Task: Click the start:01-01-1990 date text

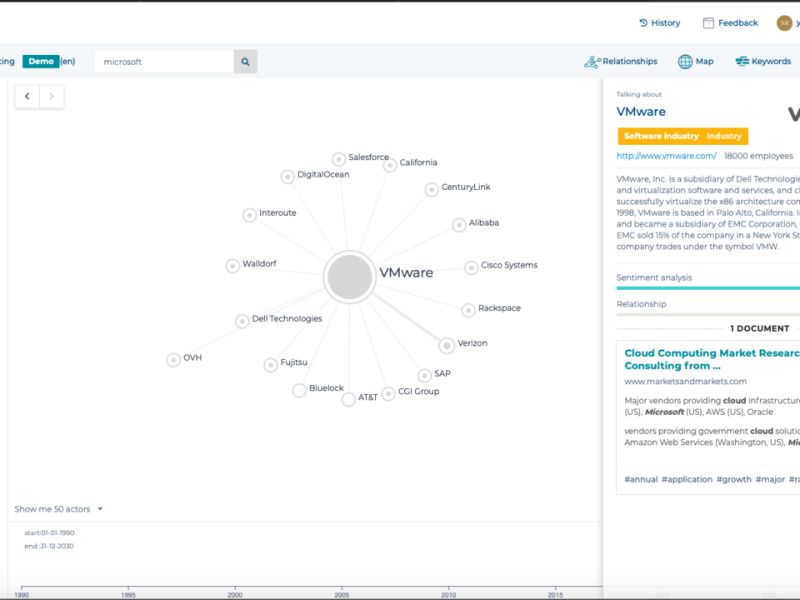Action: click(49, 533)
